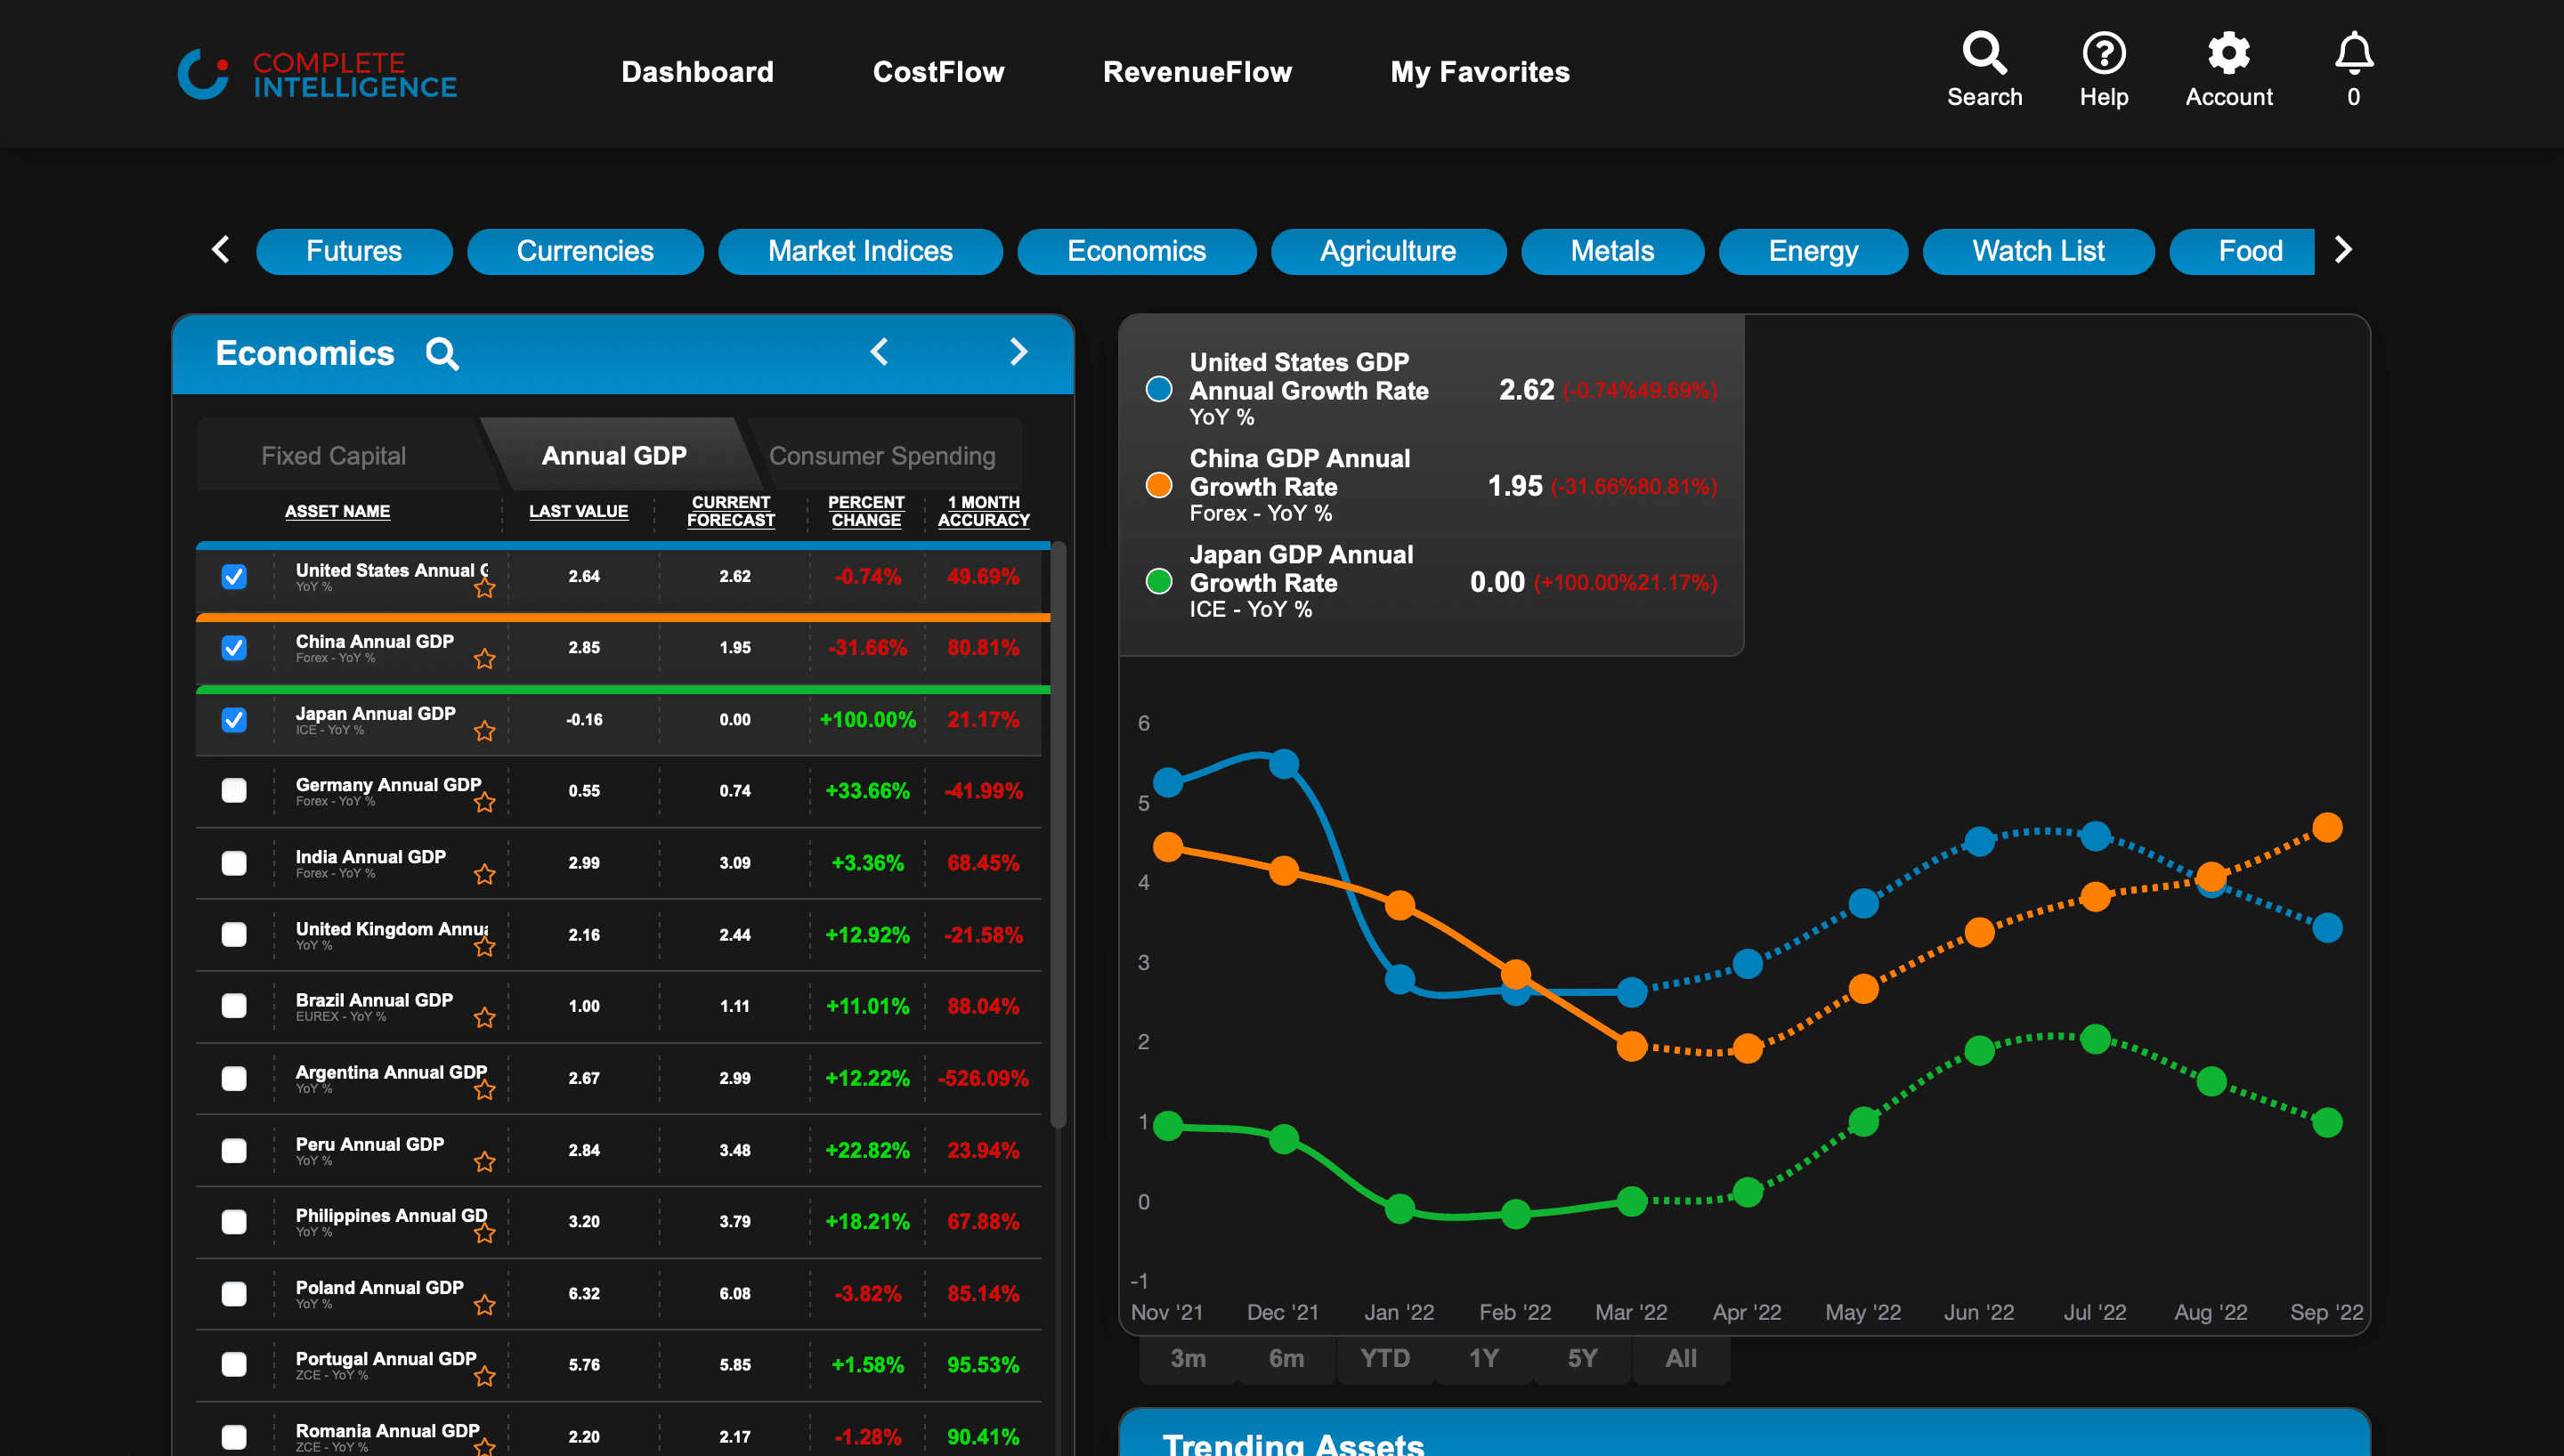Click orange China GDP legend color dot
Viewport: 2564px width, 1456px height.
click(x=1159, y=486)
